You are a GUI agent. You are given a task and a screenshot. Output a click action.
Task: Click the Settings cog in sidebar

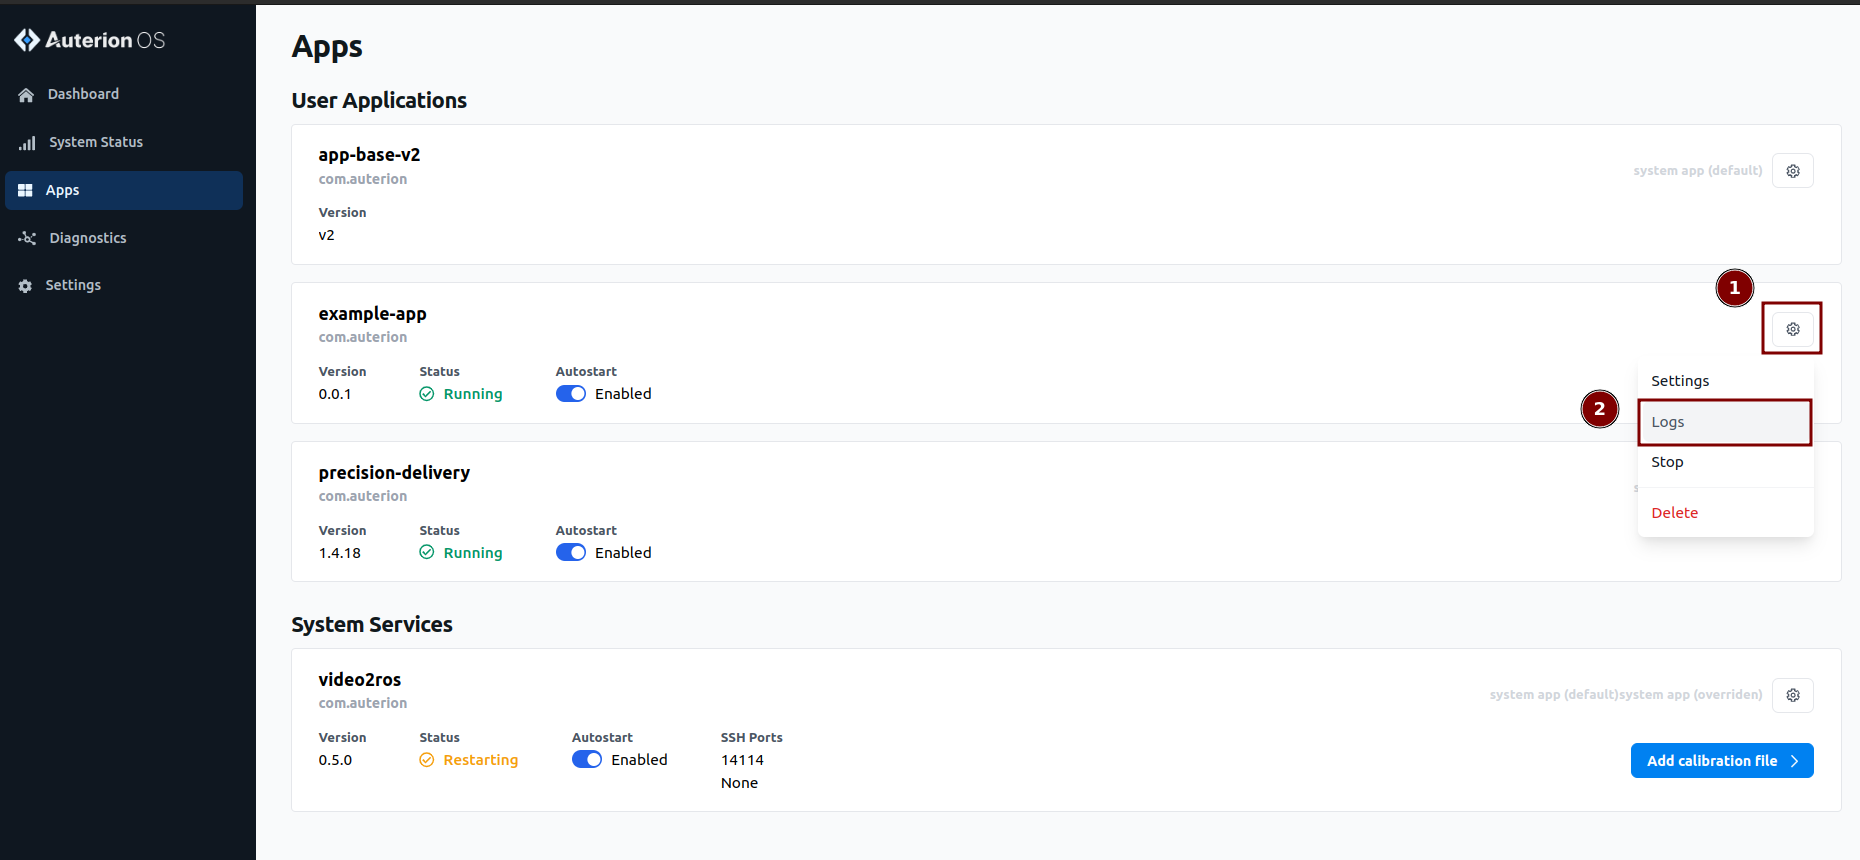[25, 286]
